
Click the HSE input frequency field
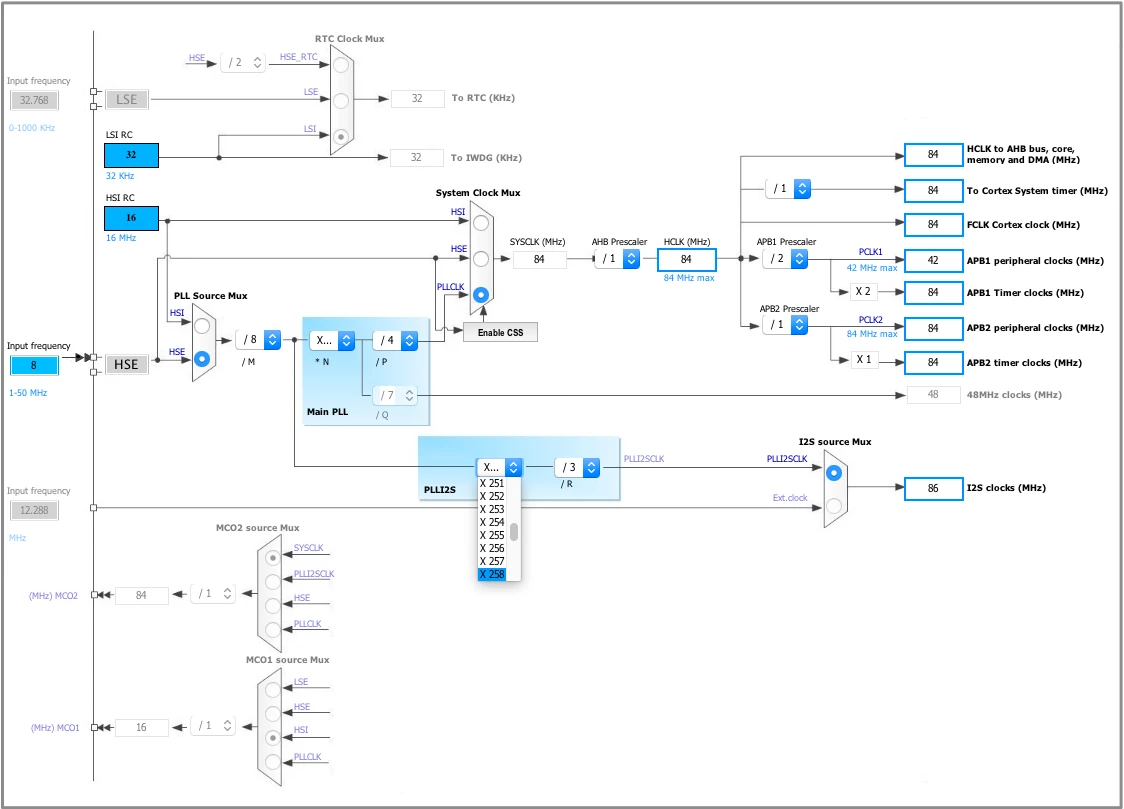point(34,365)
